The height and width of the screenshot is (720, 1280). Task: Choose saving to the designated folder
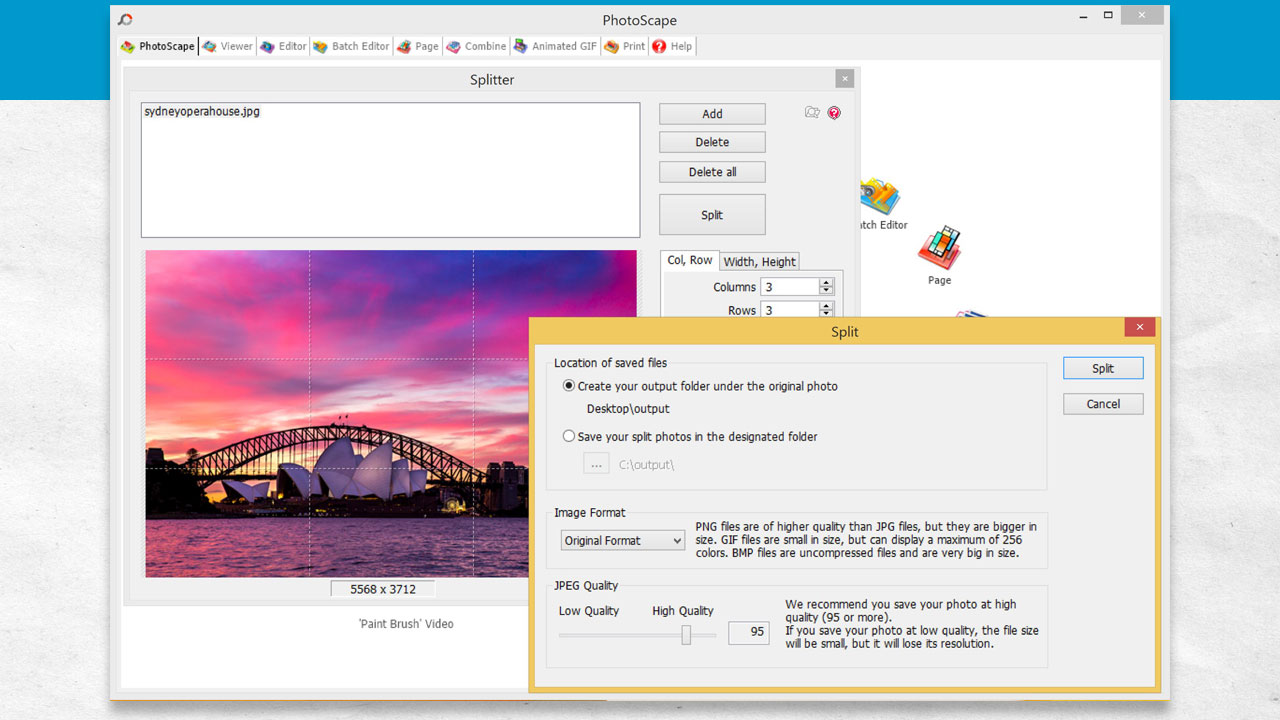pos(568,435)
